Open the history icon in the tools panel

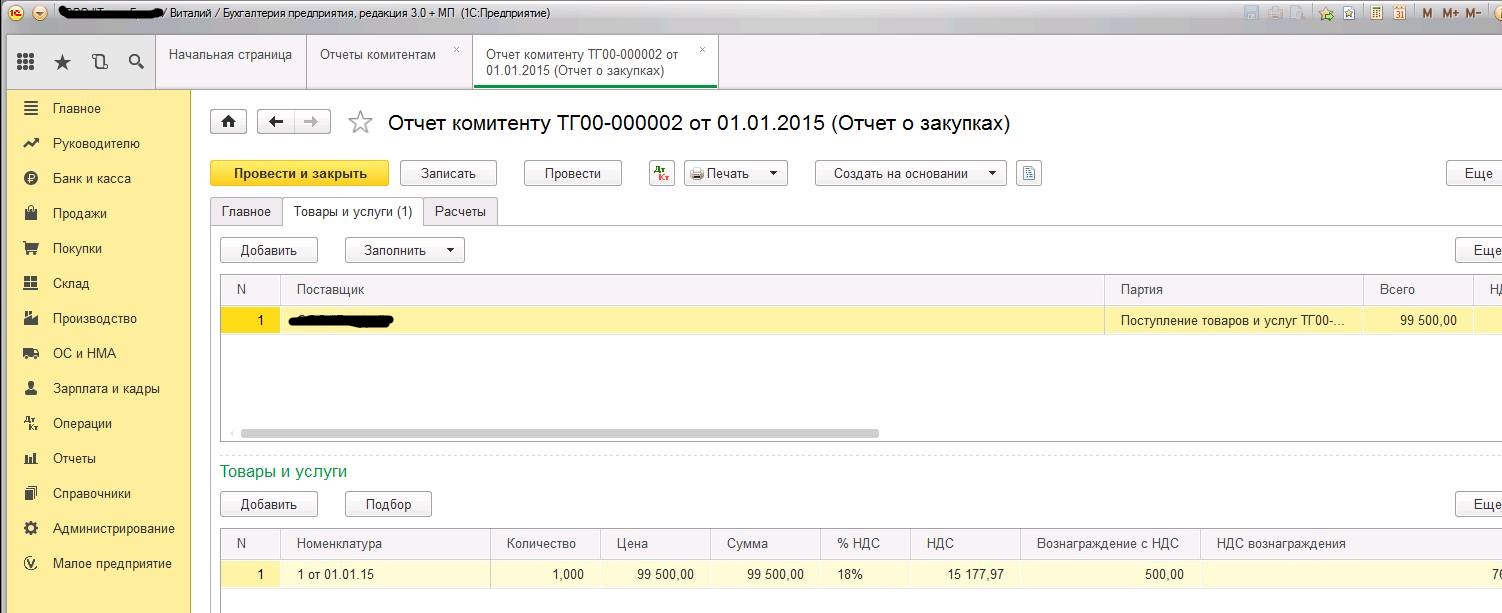99,62
